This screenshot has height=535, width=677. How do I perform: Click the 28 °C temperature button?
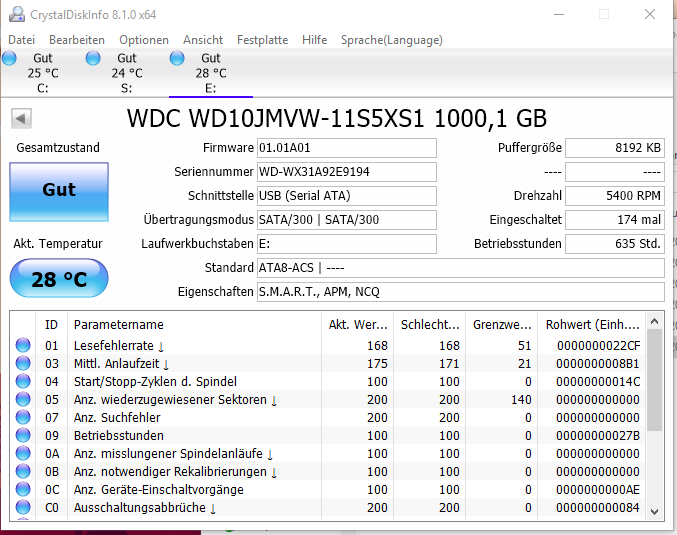[x=59, y=278]
